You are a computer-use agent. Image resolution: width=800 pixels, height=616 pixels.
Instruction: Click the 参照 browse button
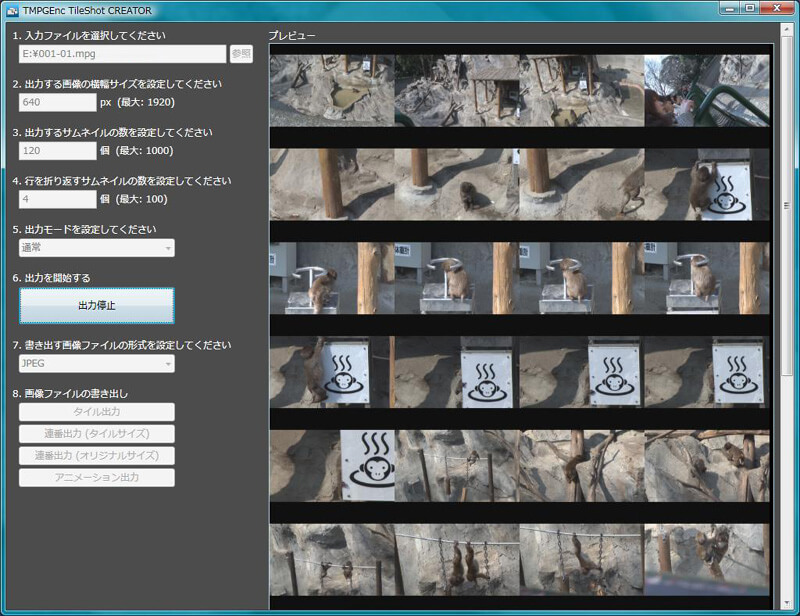(x=241, y=54)
